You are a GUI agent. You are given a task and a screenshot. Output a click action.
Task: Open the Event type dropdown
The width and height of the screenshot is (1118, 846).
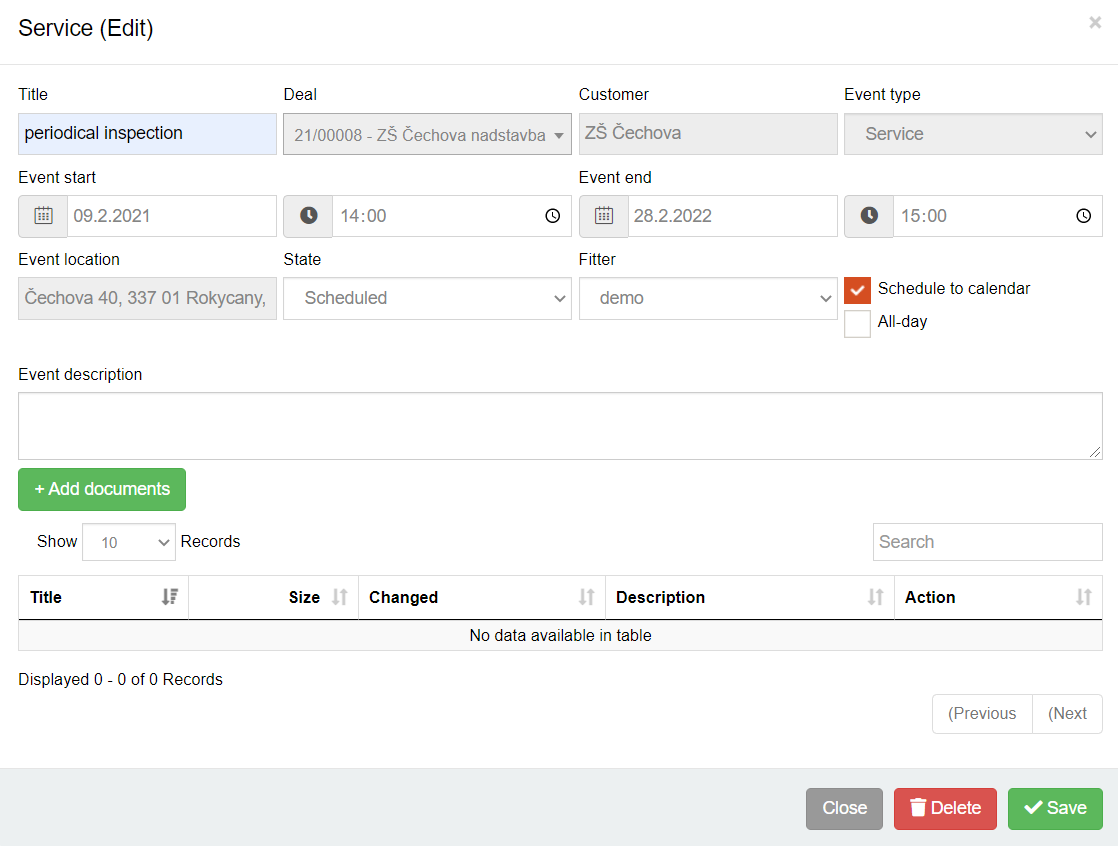pyautogui.click(x=973, y=134)
